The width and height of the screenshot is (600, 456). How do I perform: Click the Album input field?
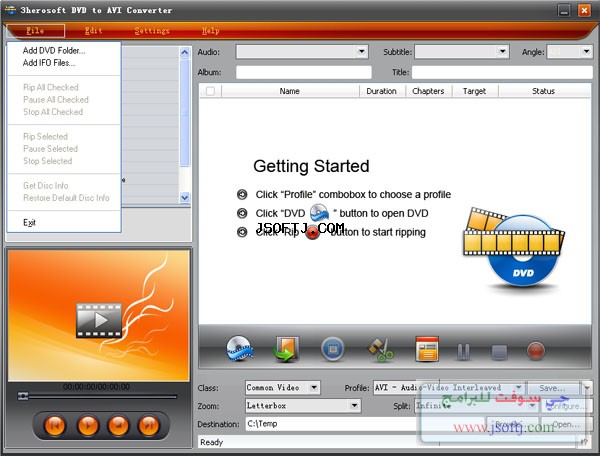[x=304, y=72]
